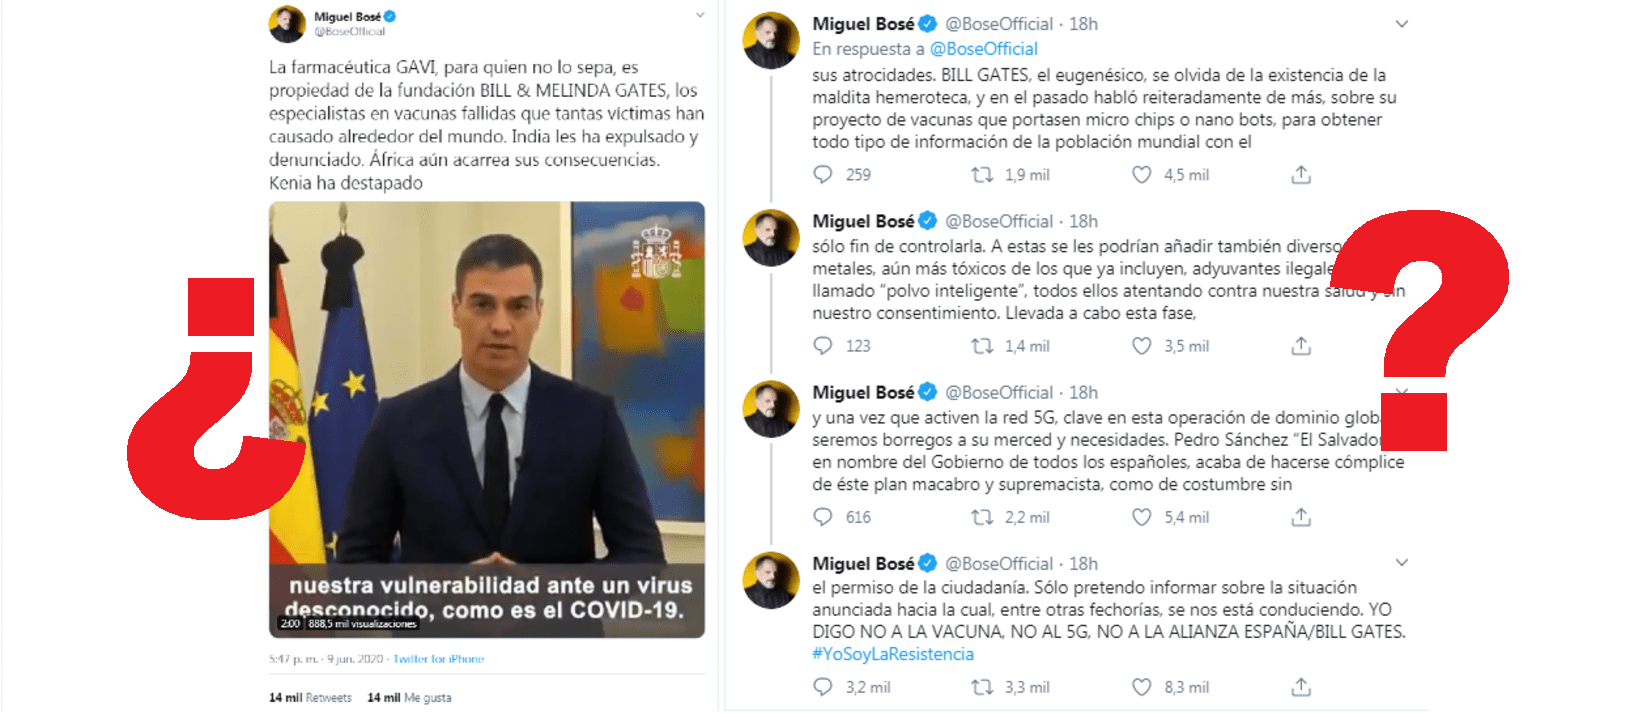View the 14 mil Retweets list
This screenshot has width=1652, height=714.
310,698
